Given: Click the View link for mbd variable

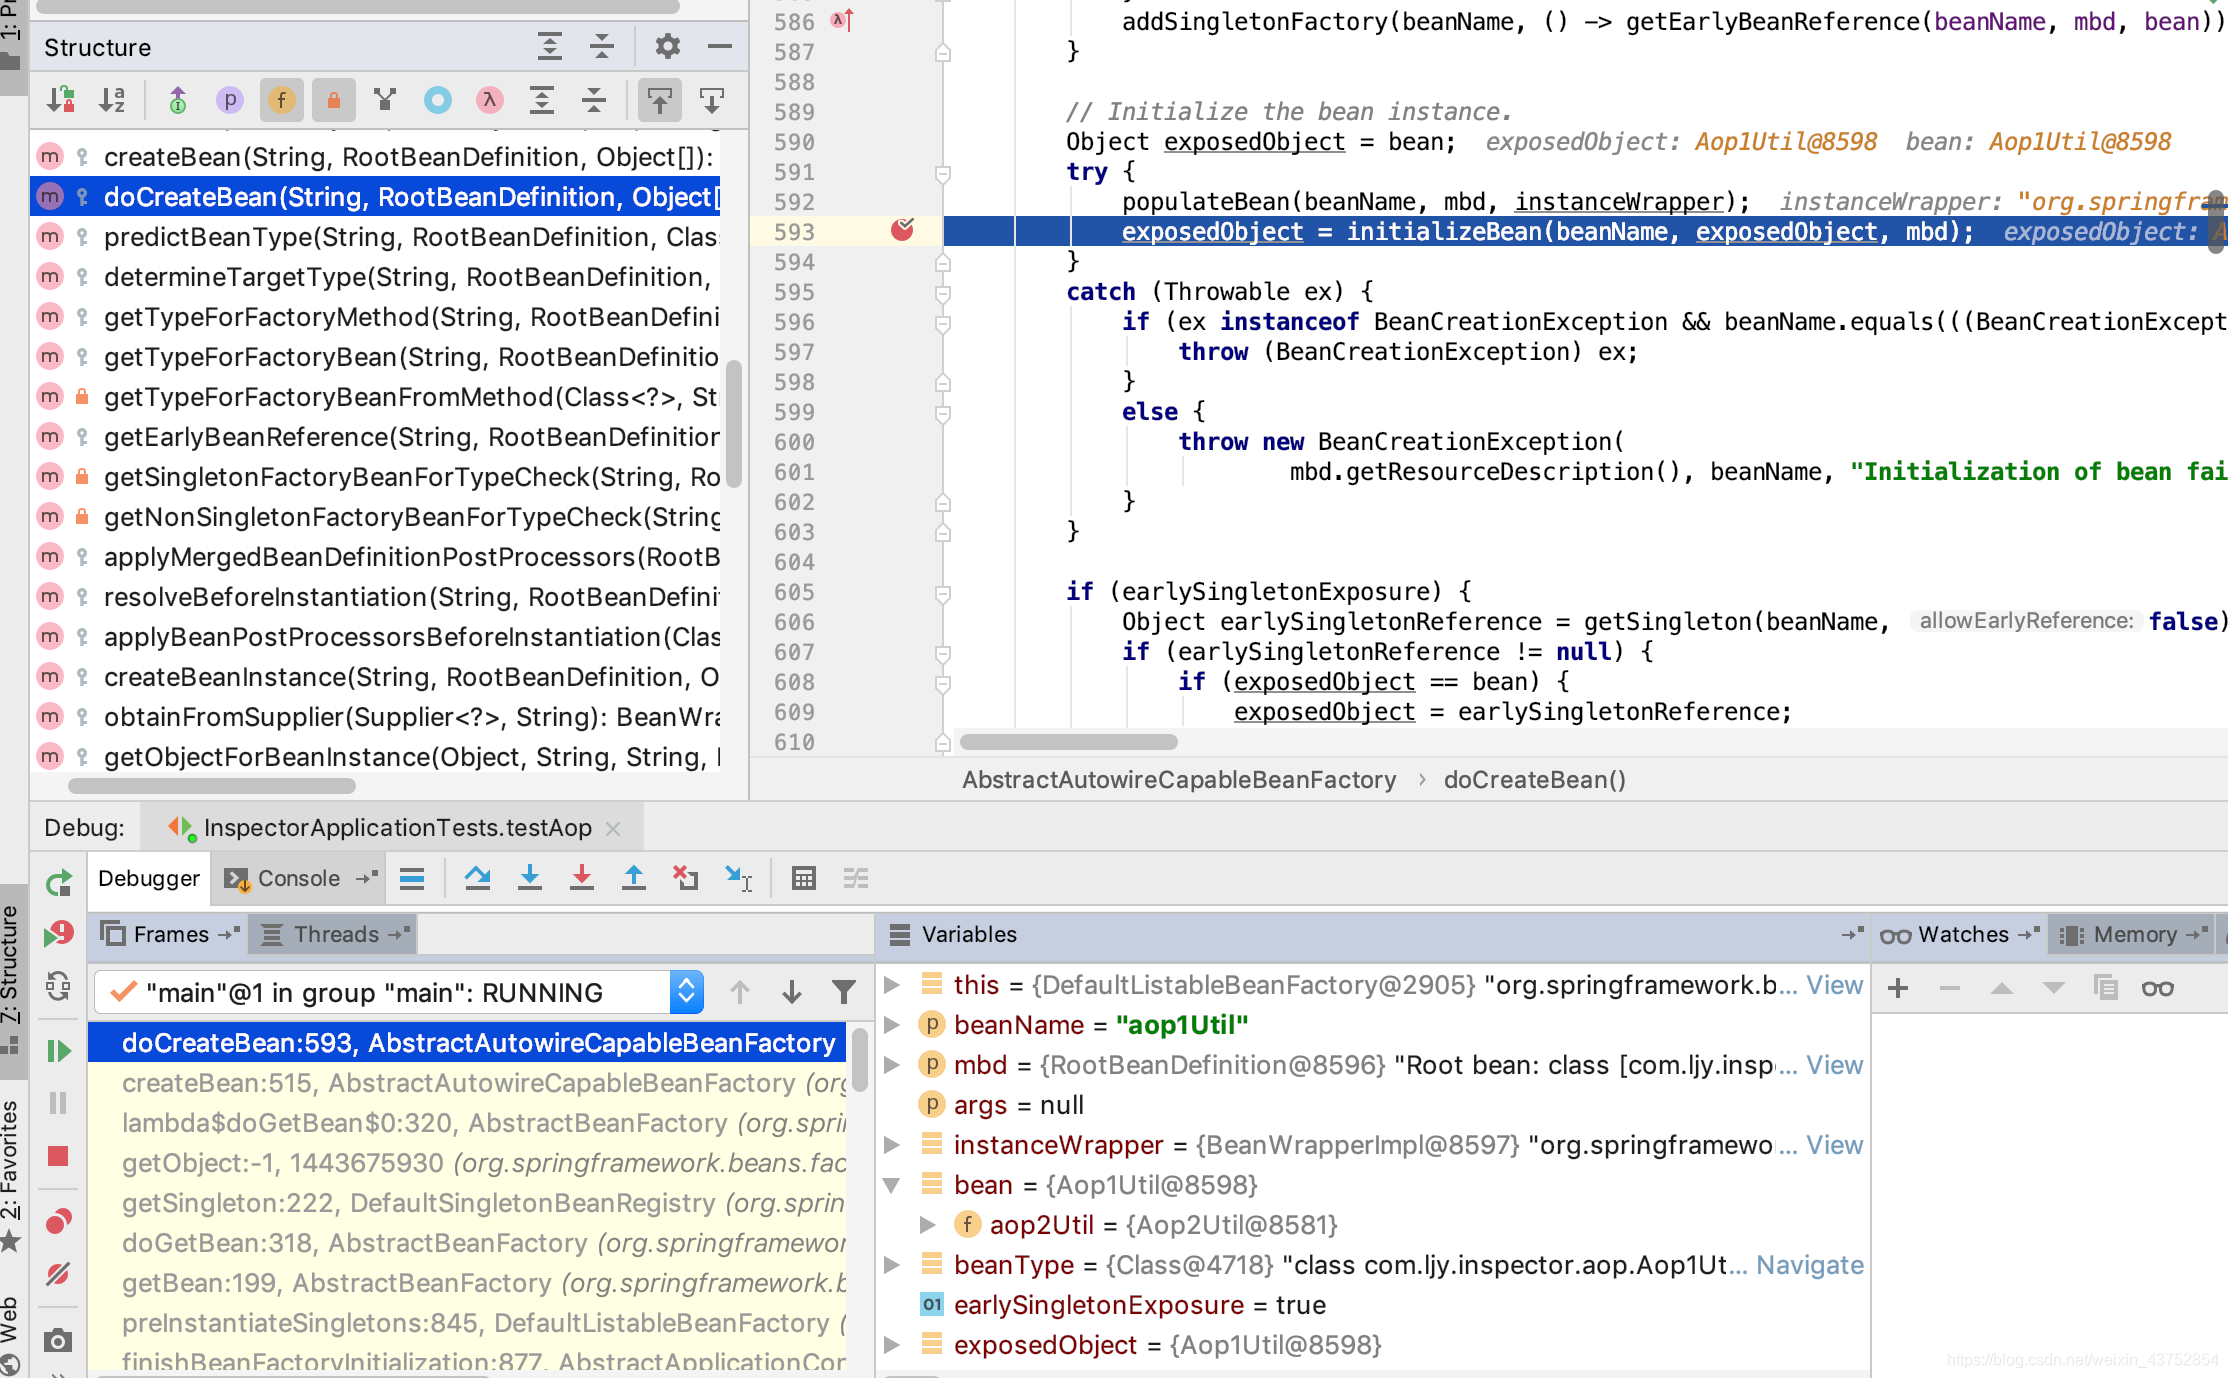Looking at the screenshot, I should (1834, 1065).
